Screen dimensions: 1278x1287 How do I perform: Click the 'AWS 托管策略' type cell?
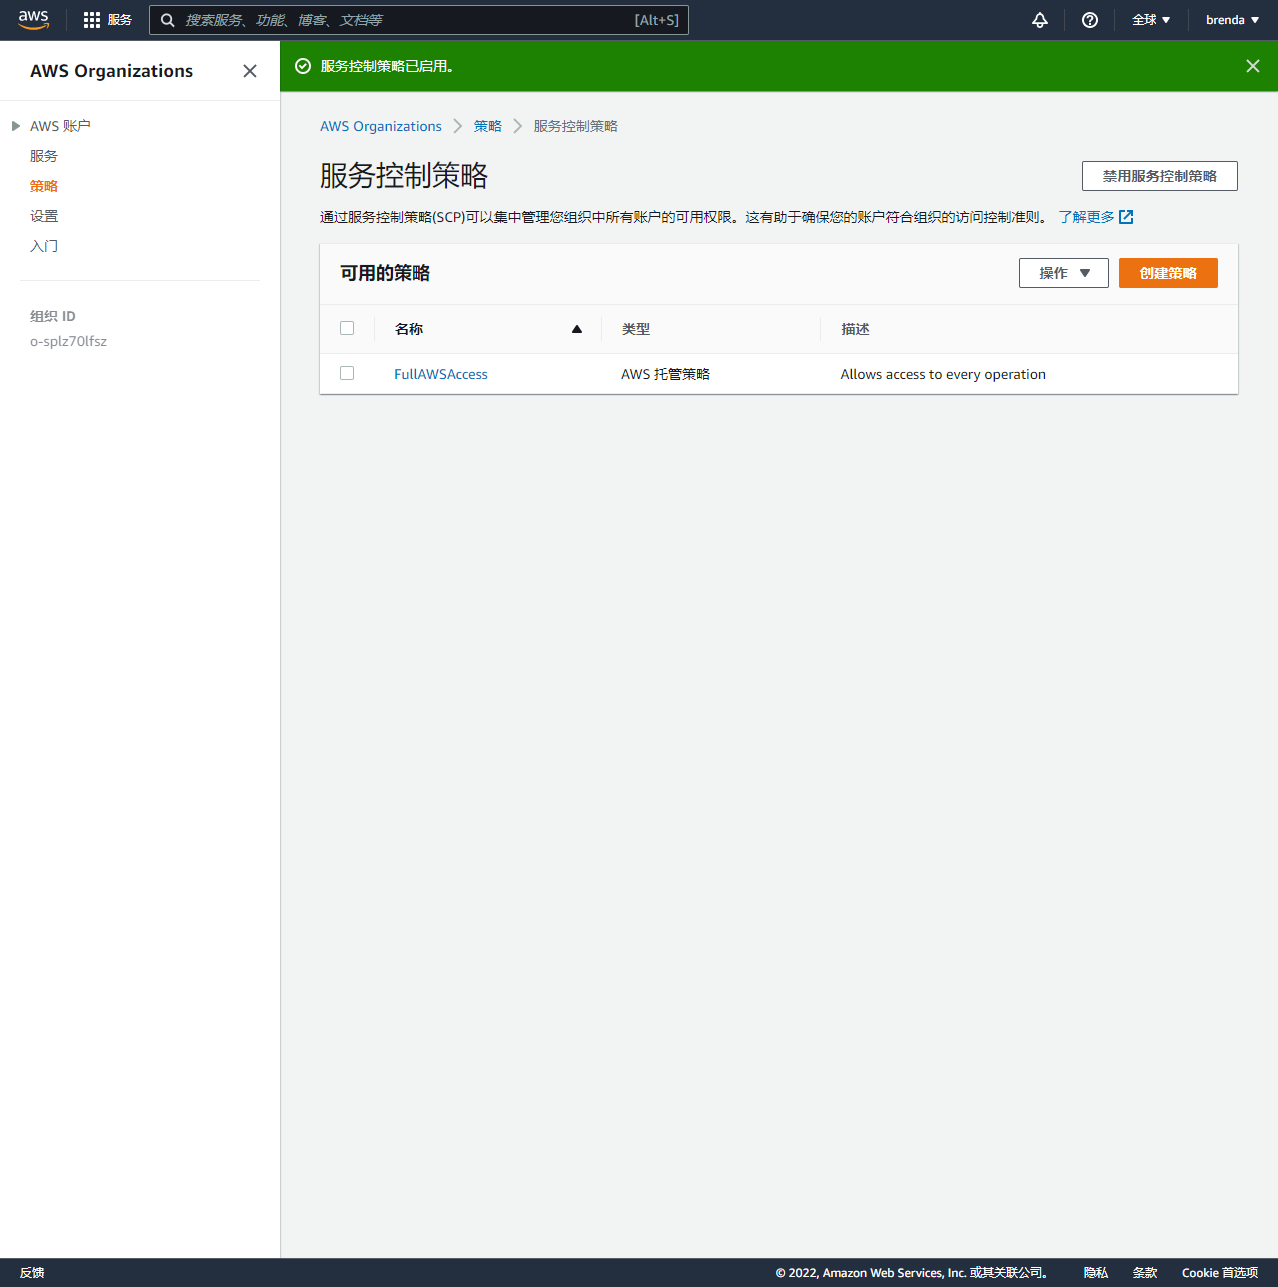[665, 374]
